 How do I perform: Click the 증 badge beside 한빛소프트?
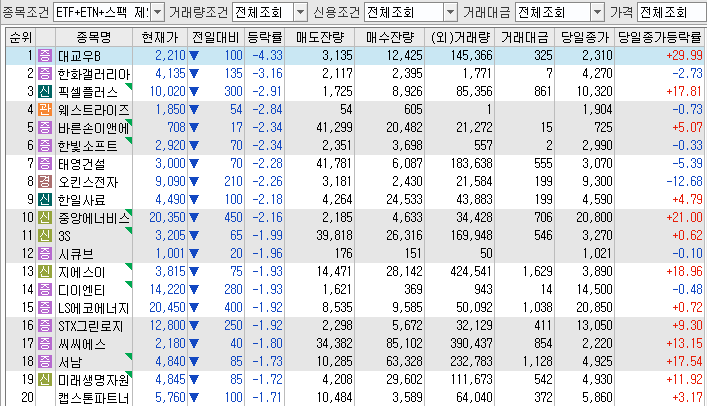point(45,146)
